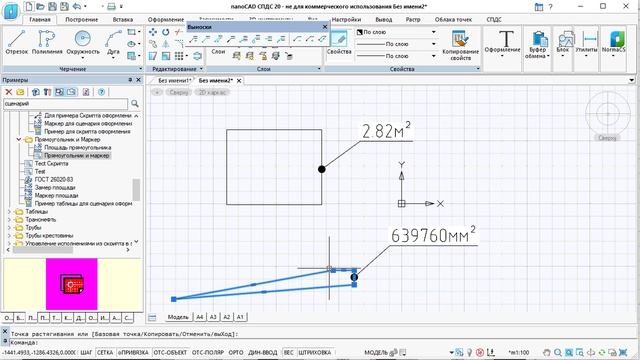Click Копирование свойств match properties tool
This screenshot has width=640, height=360.
(x=460, y=46)
